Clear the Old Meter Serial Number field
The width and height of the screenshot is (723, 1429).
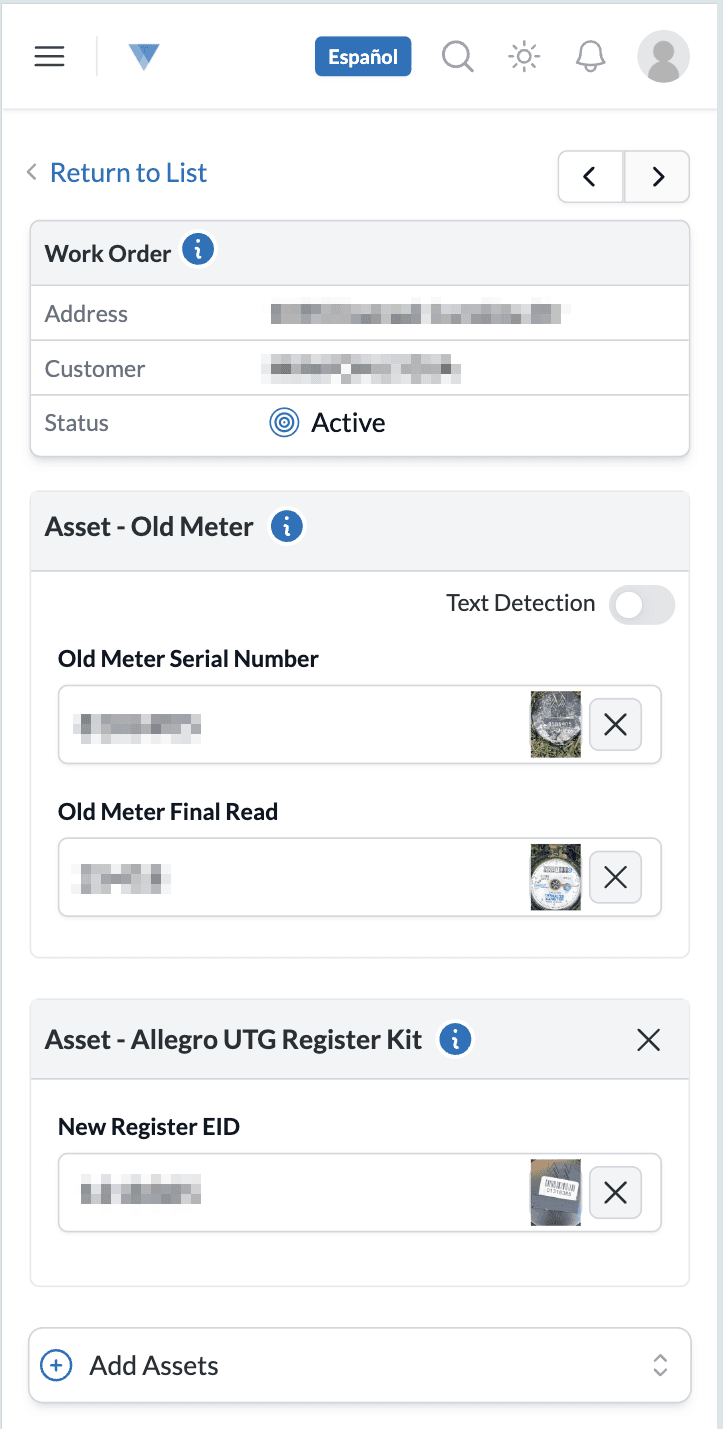coord(615,724)
